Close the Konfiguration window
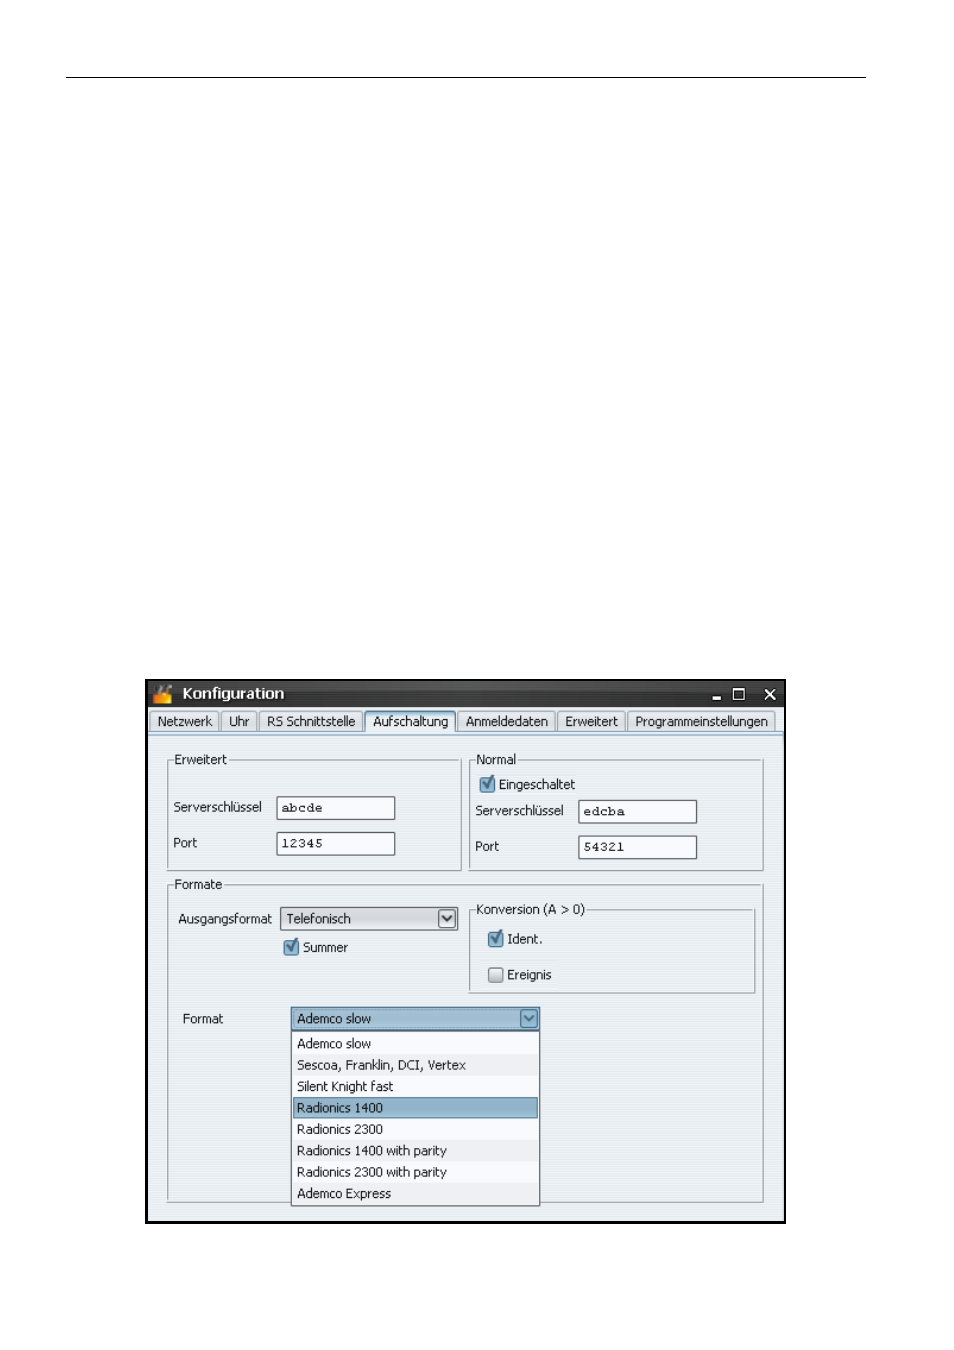The width and height of the screenshot is (954, 1350). (x=769, y=694)
